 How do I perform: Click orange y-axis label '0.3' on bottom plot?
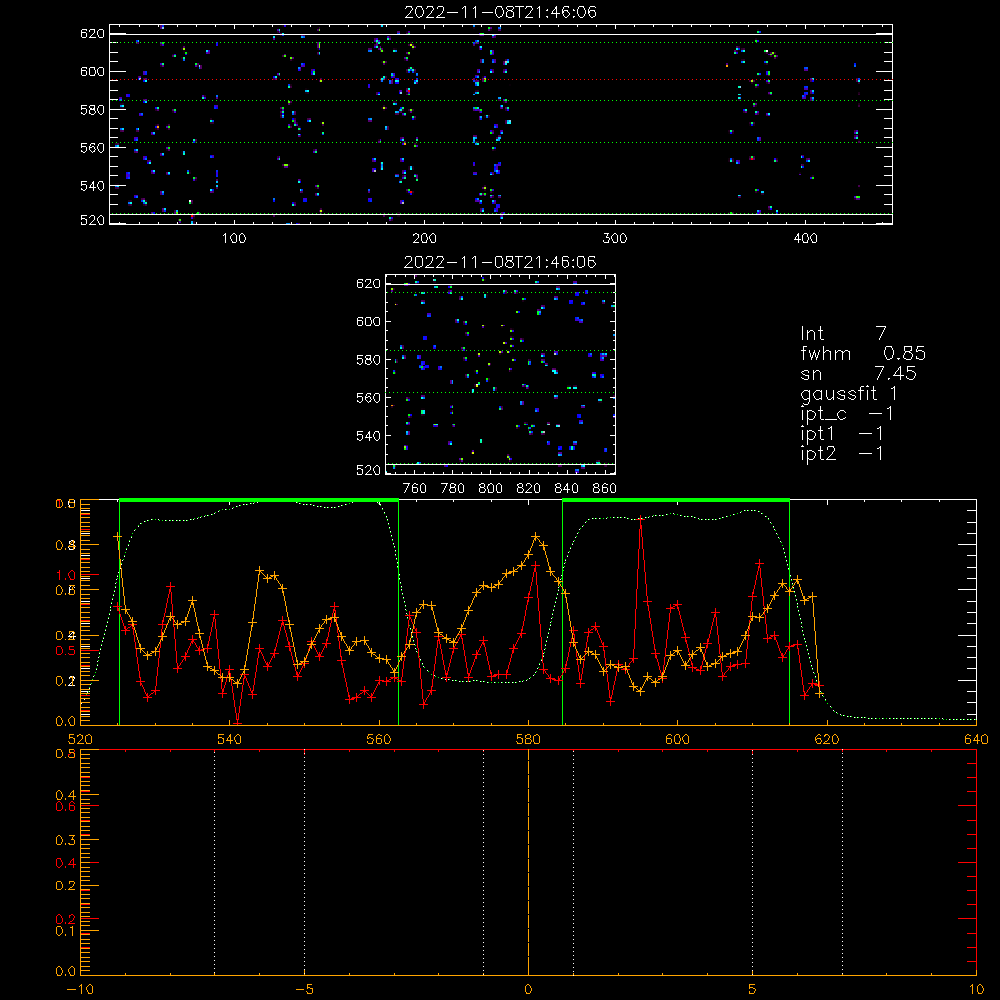tap(66, 841)
